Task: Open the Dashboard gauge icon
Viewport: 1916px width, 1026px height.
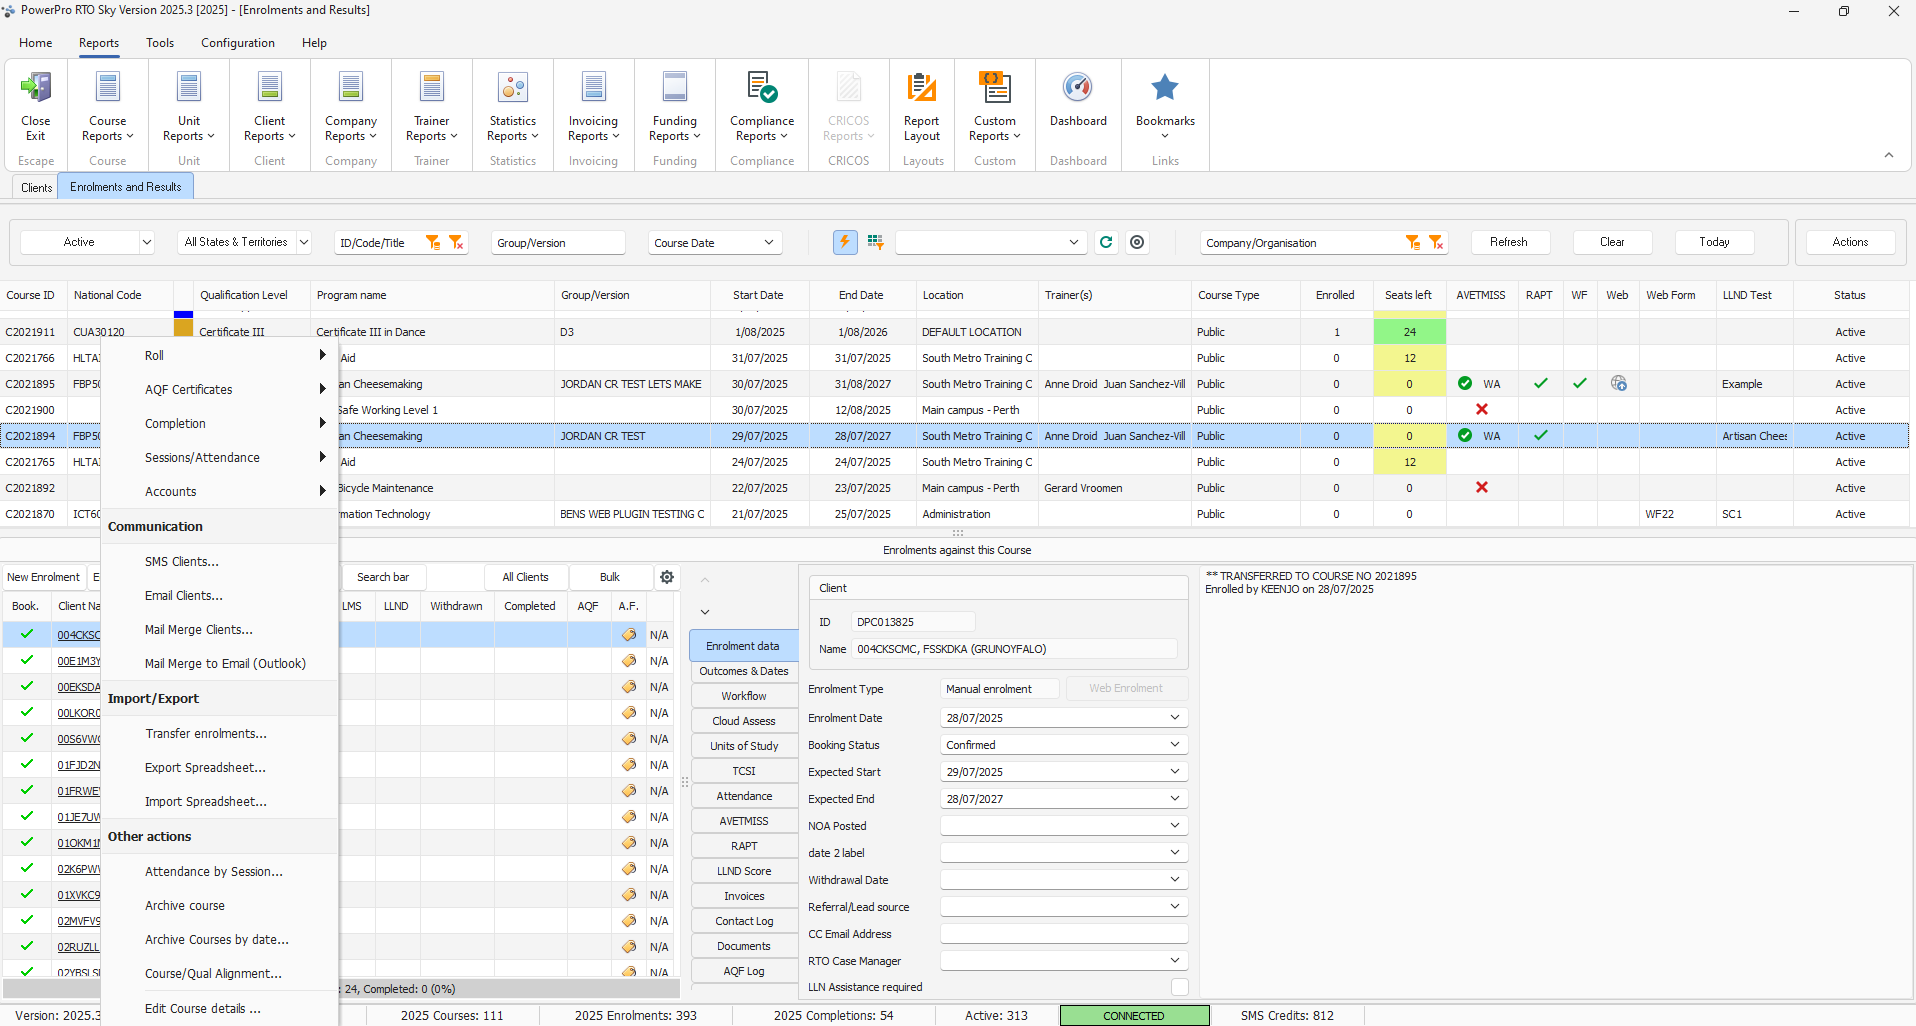Action: click(x=1077, y=88)
